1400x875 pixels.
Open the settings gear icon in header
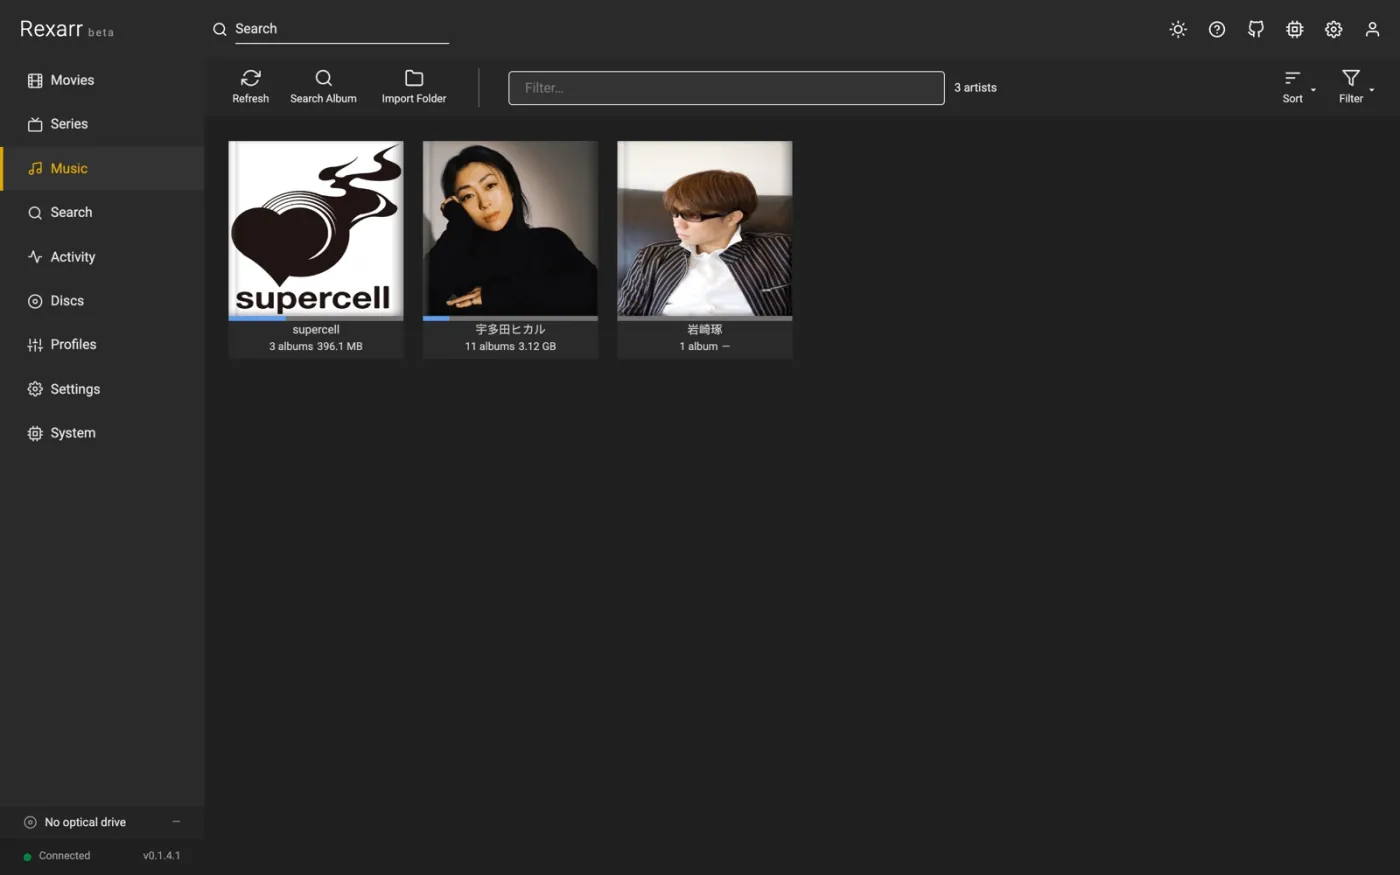1334,29
